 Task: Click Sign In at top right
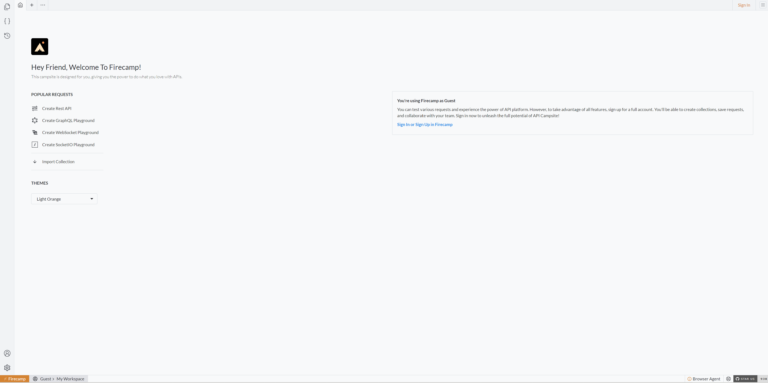pos(744,5)
